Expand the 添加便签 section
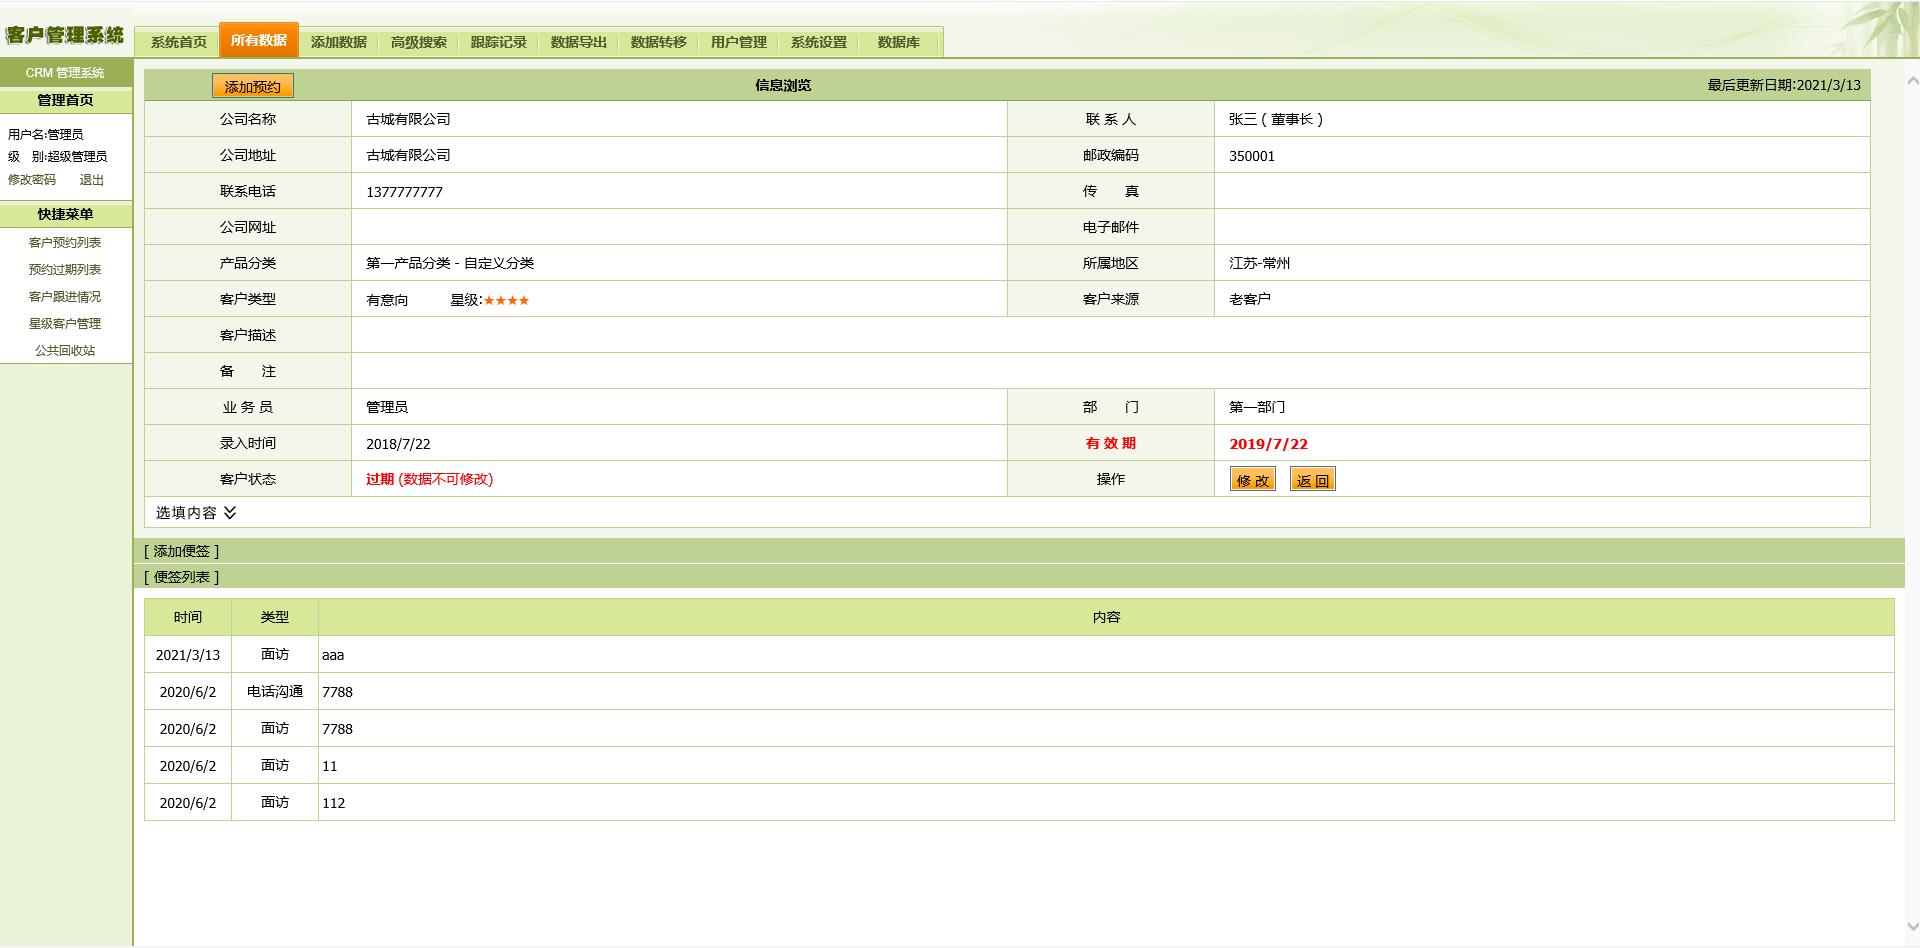 (x=181, y=551)
